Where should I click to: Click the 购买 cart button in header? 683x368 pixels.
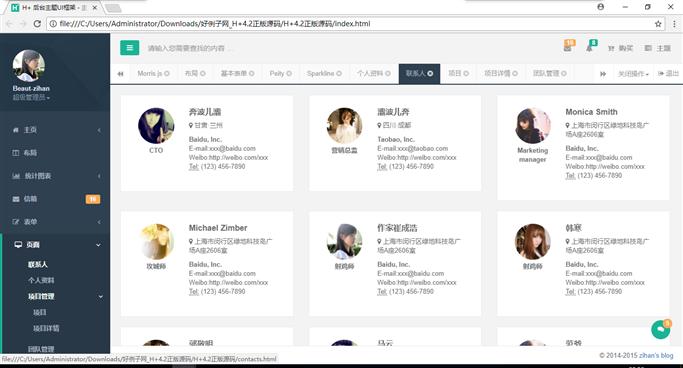(621, 48)
